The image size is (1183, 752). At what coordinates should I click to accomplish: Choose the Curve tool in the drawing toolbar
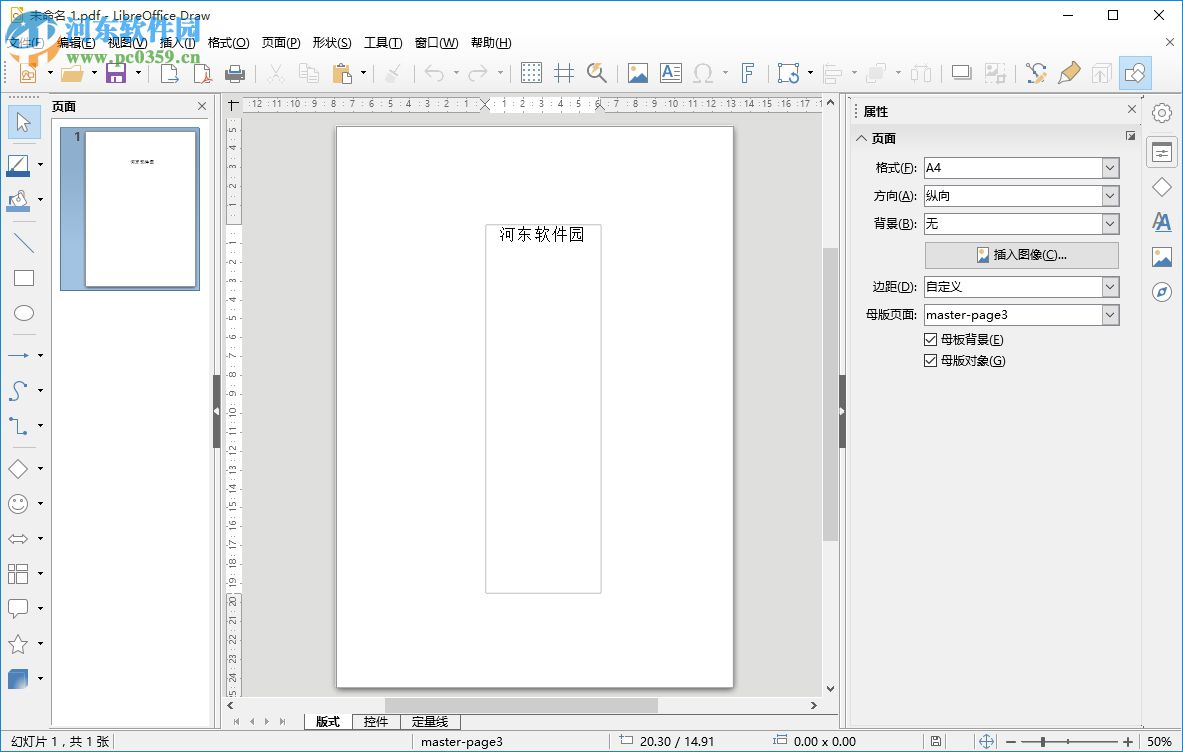(18, 390)
